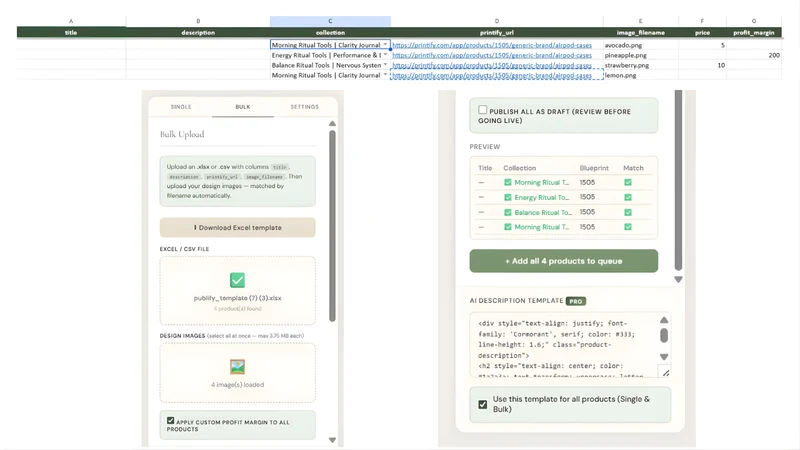Viewport: 800px width, 450px height.
Task: Click the template textarea scrollbar thumb
Action: tap(664, 335)
